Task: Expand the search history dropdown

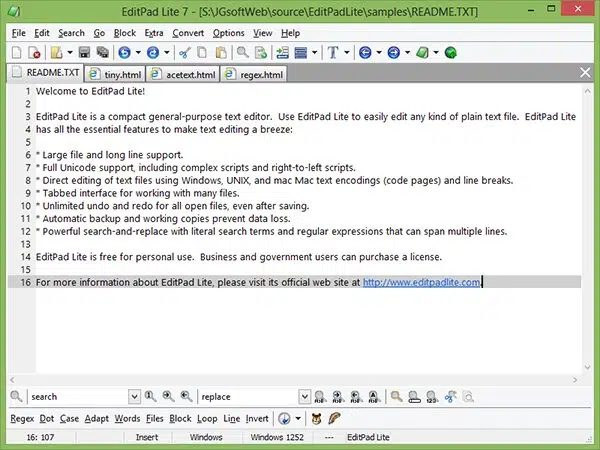Action: (x=134, y=397)
